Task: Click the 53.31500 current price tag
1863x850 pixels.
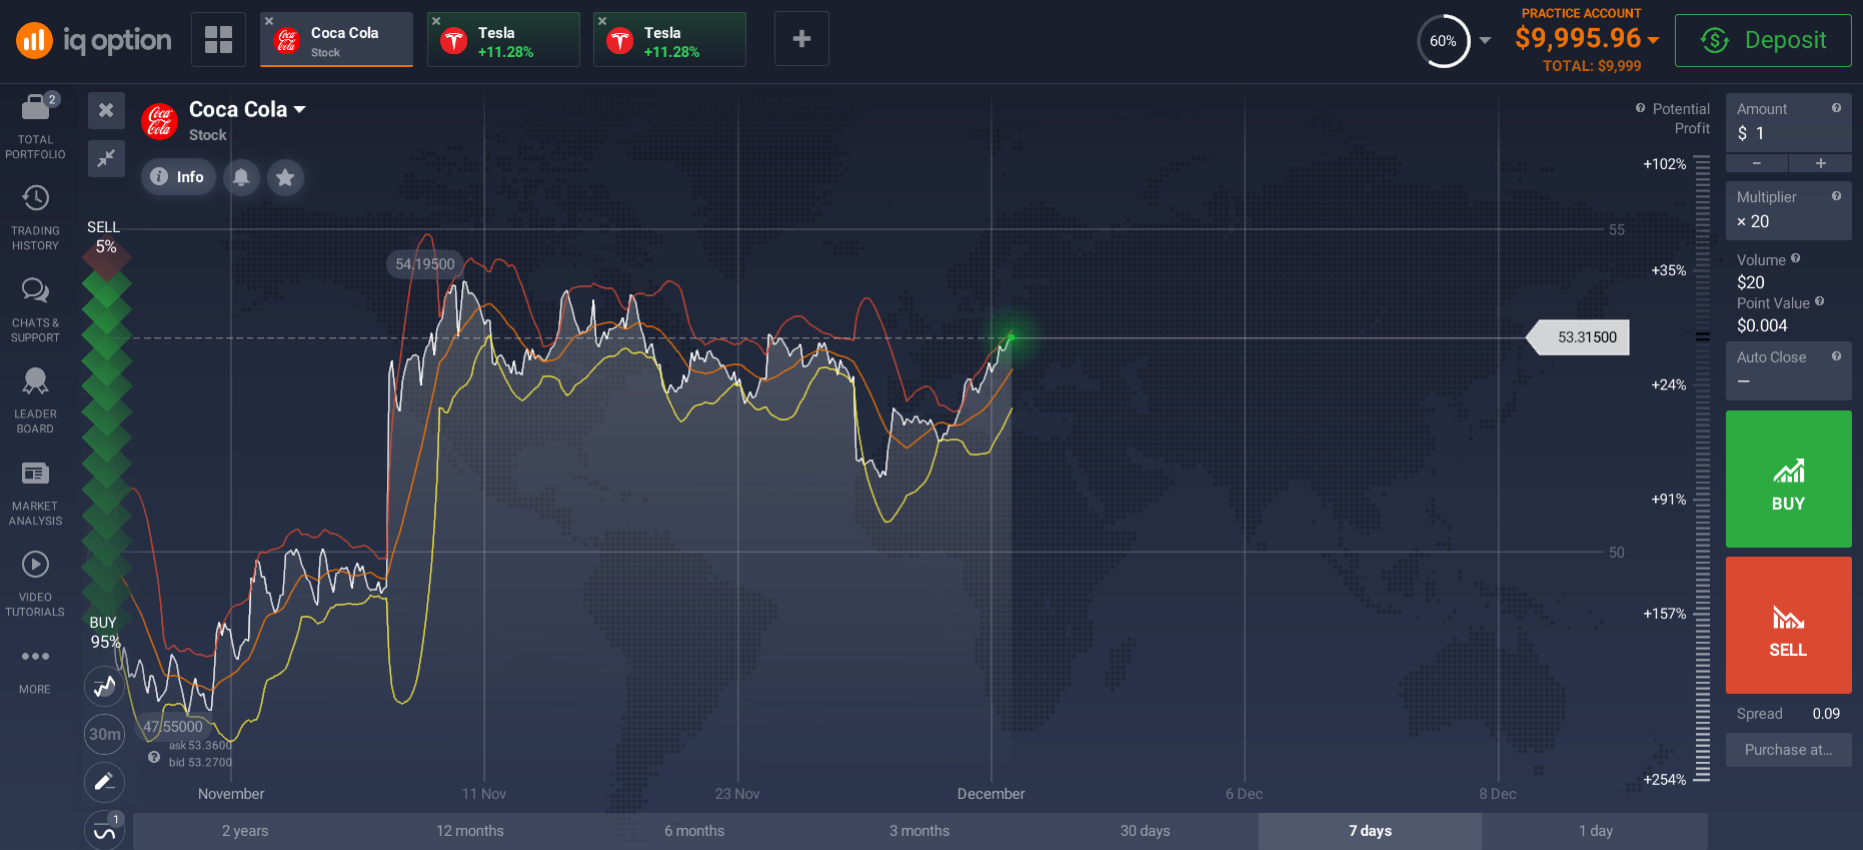Action: 1579,338
